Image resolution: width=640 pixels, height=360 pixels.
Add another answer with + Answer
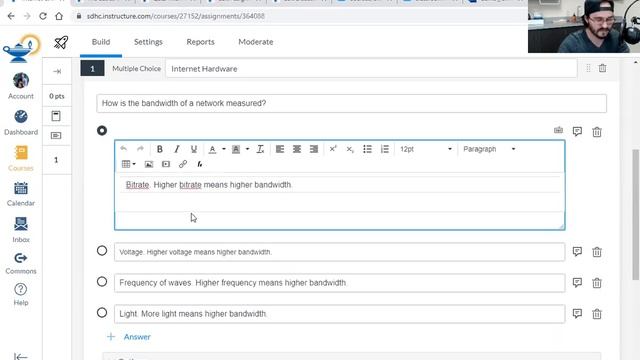(129, 337)
